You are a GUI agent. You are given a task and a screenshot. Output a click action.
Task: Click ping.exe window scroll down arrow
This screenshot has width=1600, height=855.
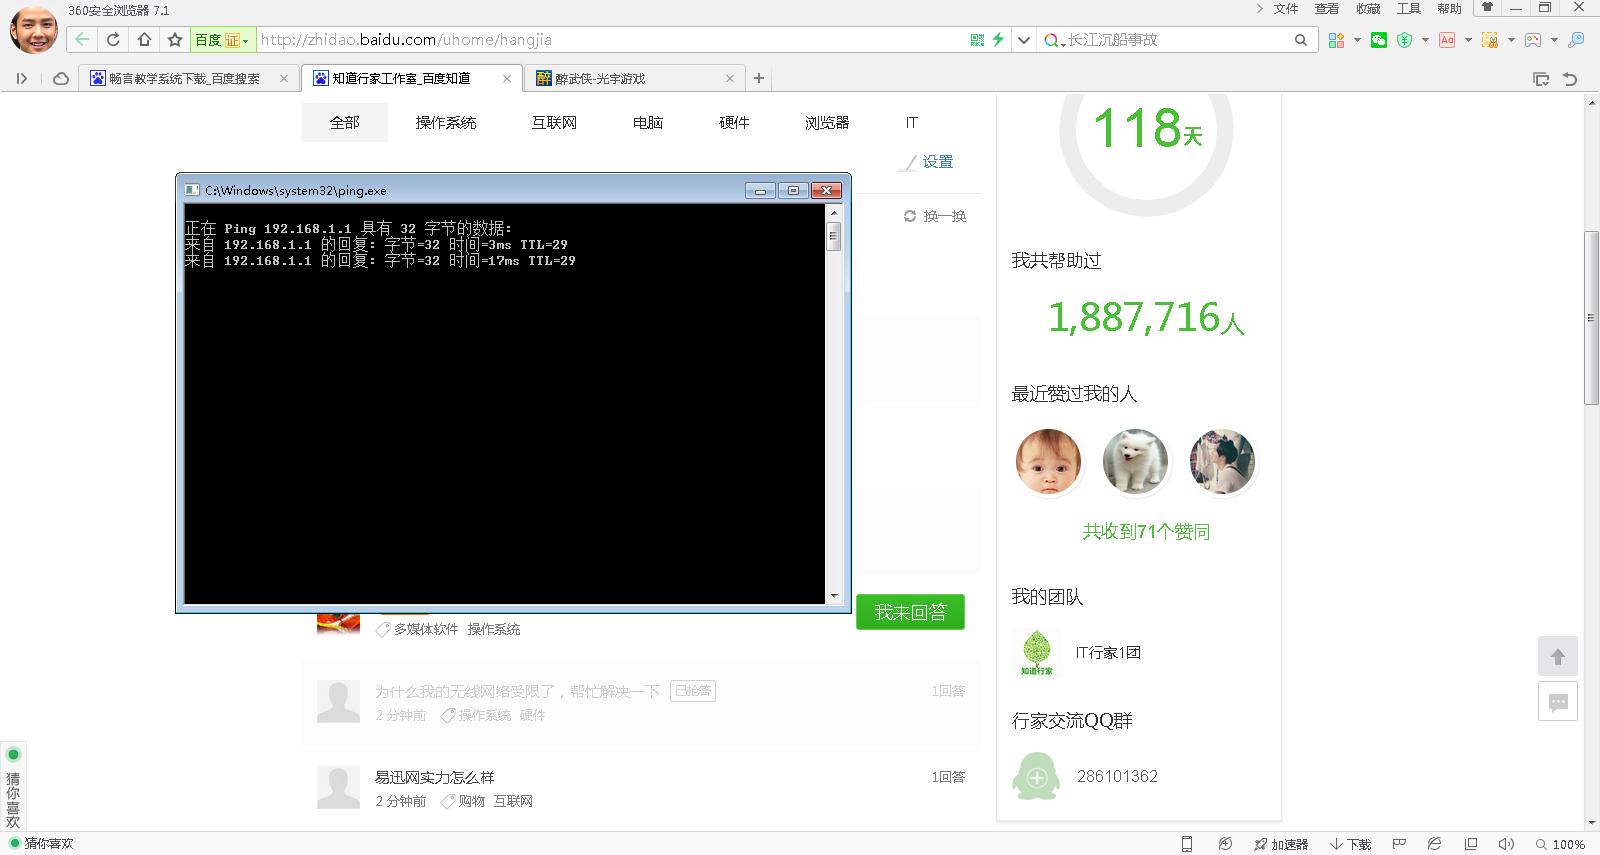(x=834, y=596)
